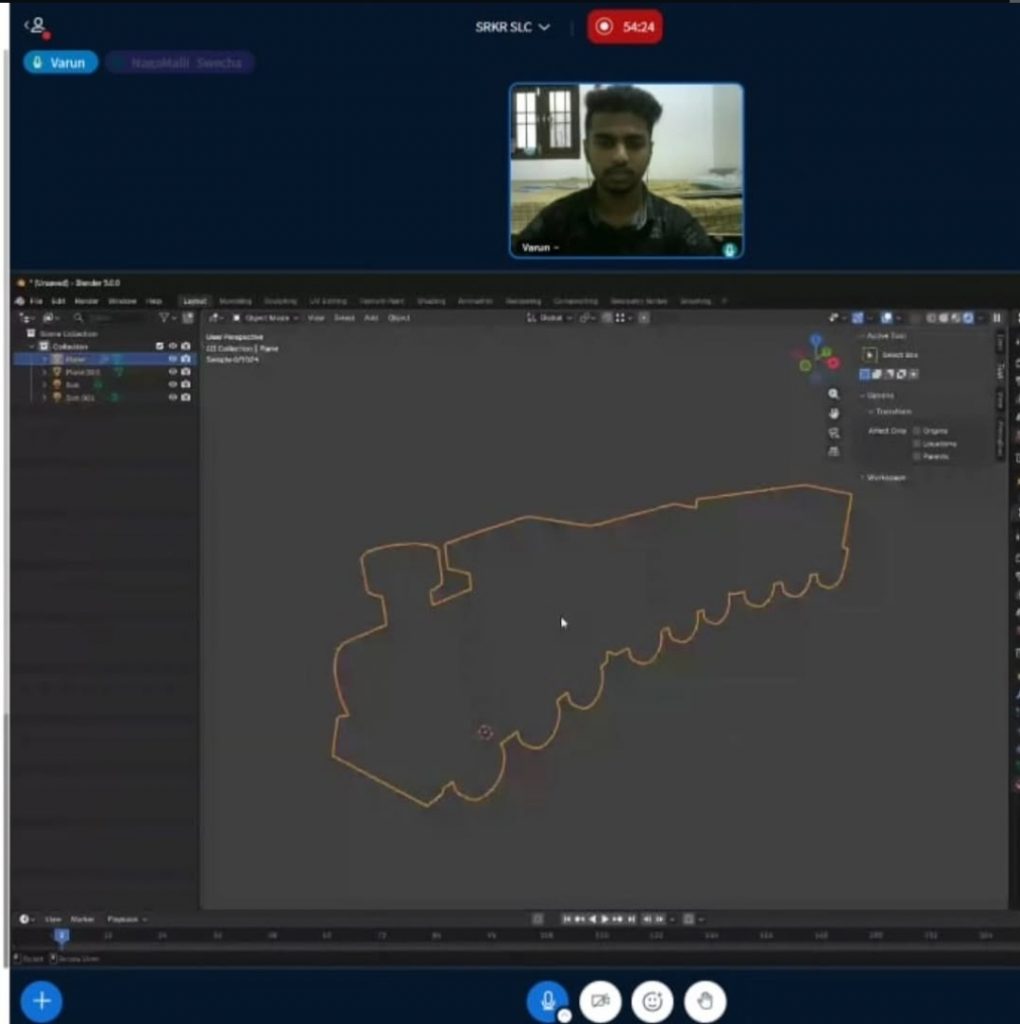Switch to the Layout workspace tab
The height and width of the screenshot is (1024, 1020).
coord(194,301)
